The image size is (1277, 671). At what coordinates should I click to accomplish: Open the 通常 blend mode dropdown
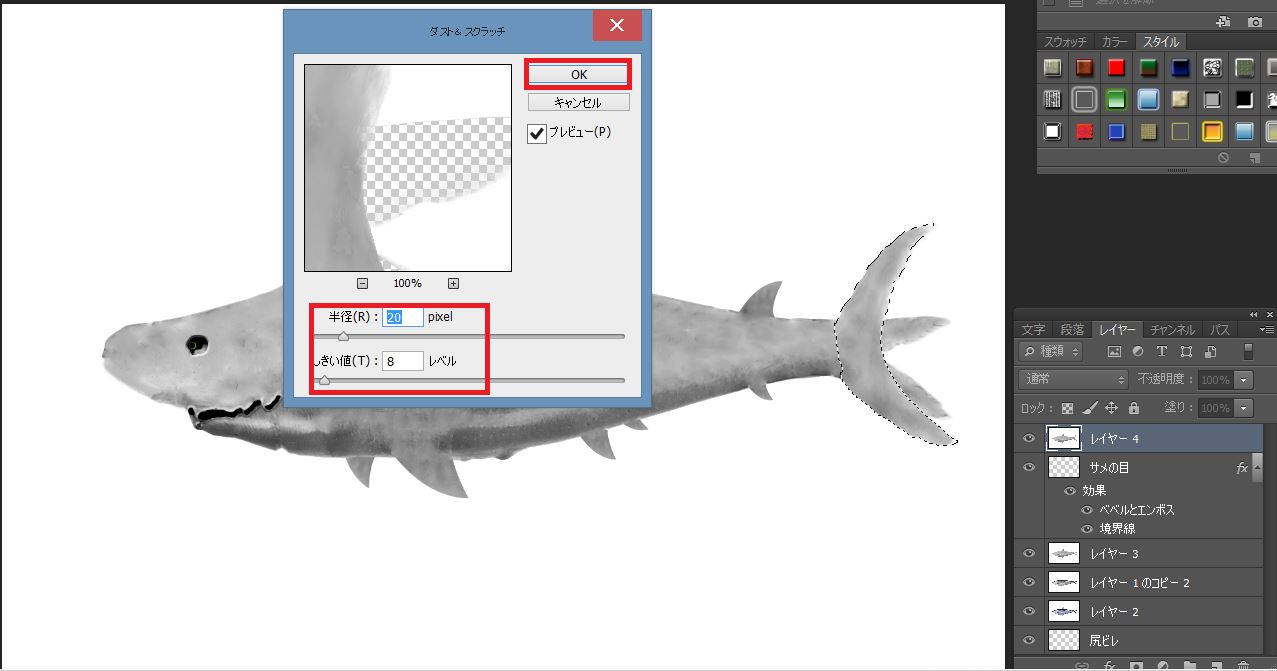click(1073, 380)
